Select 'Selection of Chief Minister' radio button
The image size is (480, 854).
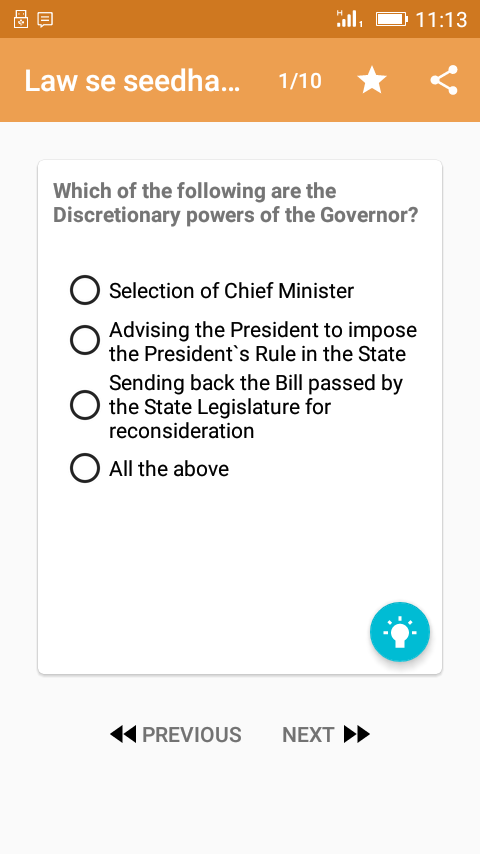click(85, 290)
